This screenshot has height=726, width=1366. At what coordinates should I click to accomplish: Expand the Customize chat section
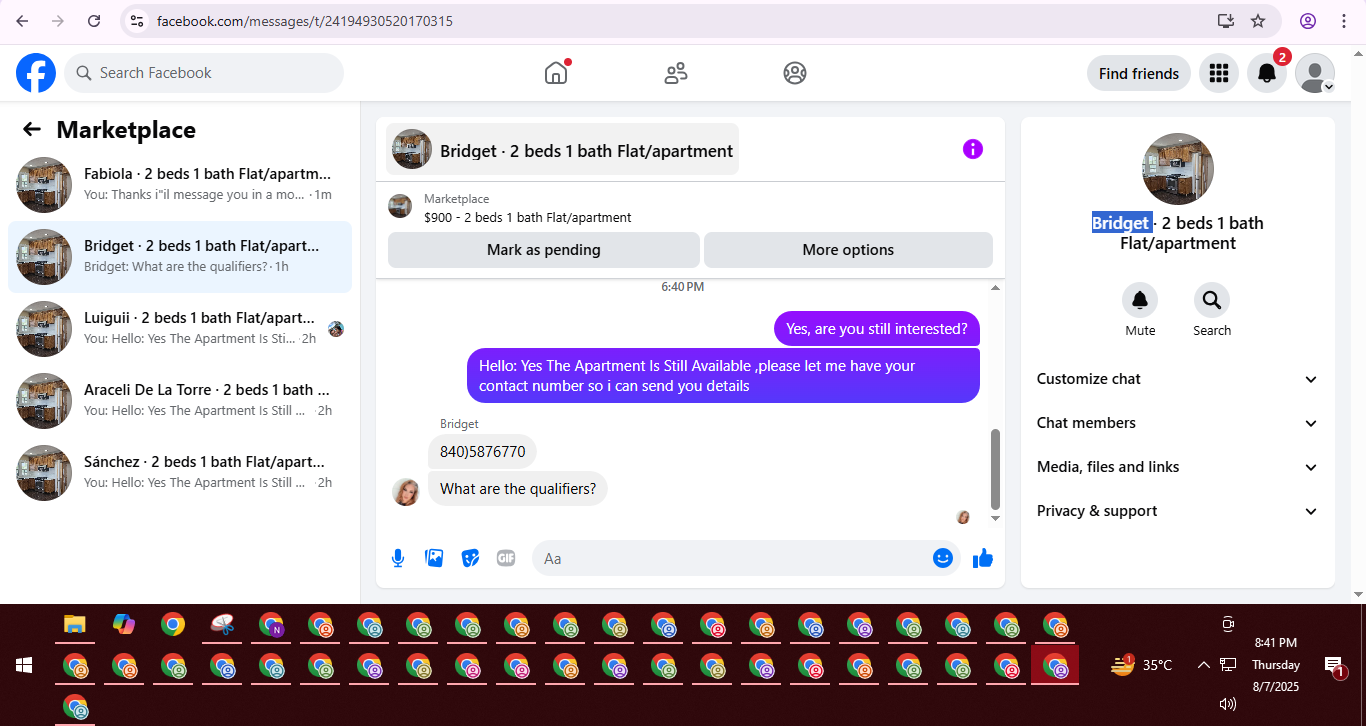tap(1178, 379)
